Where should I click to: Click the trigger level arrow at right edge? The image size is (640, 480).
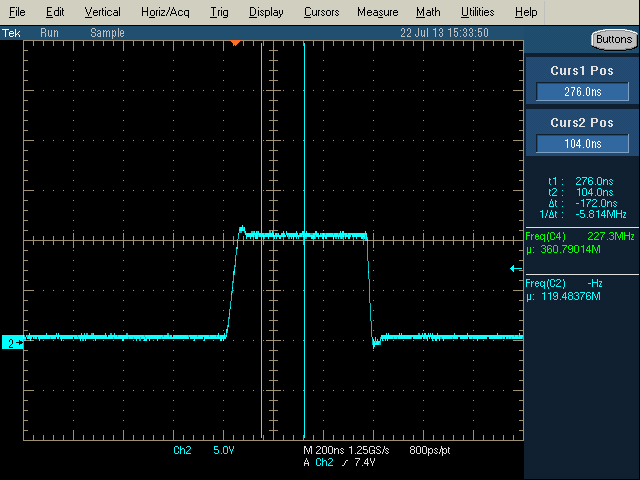(x=516, y=268)
